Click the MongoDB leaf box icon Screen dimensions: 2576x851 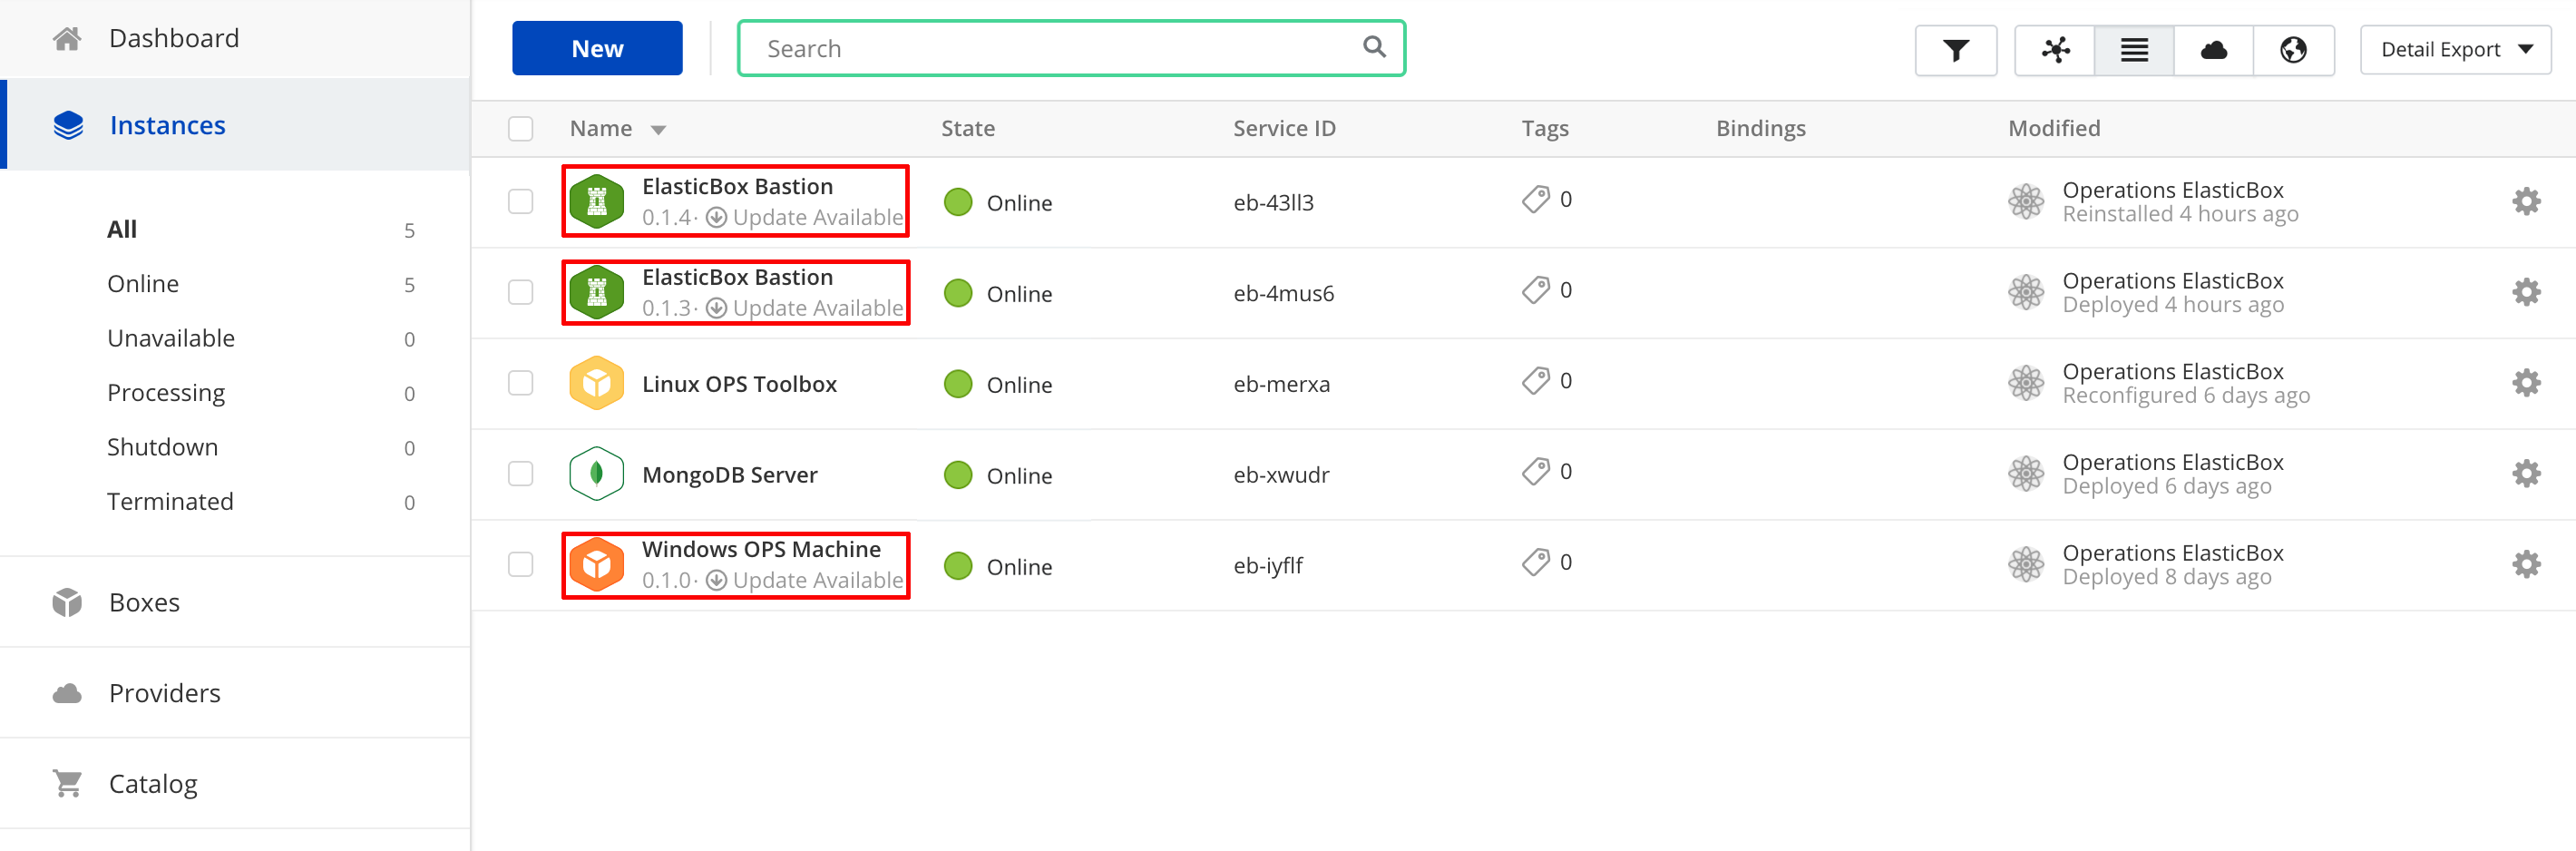coord(596,474)
